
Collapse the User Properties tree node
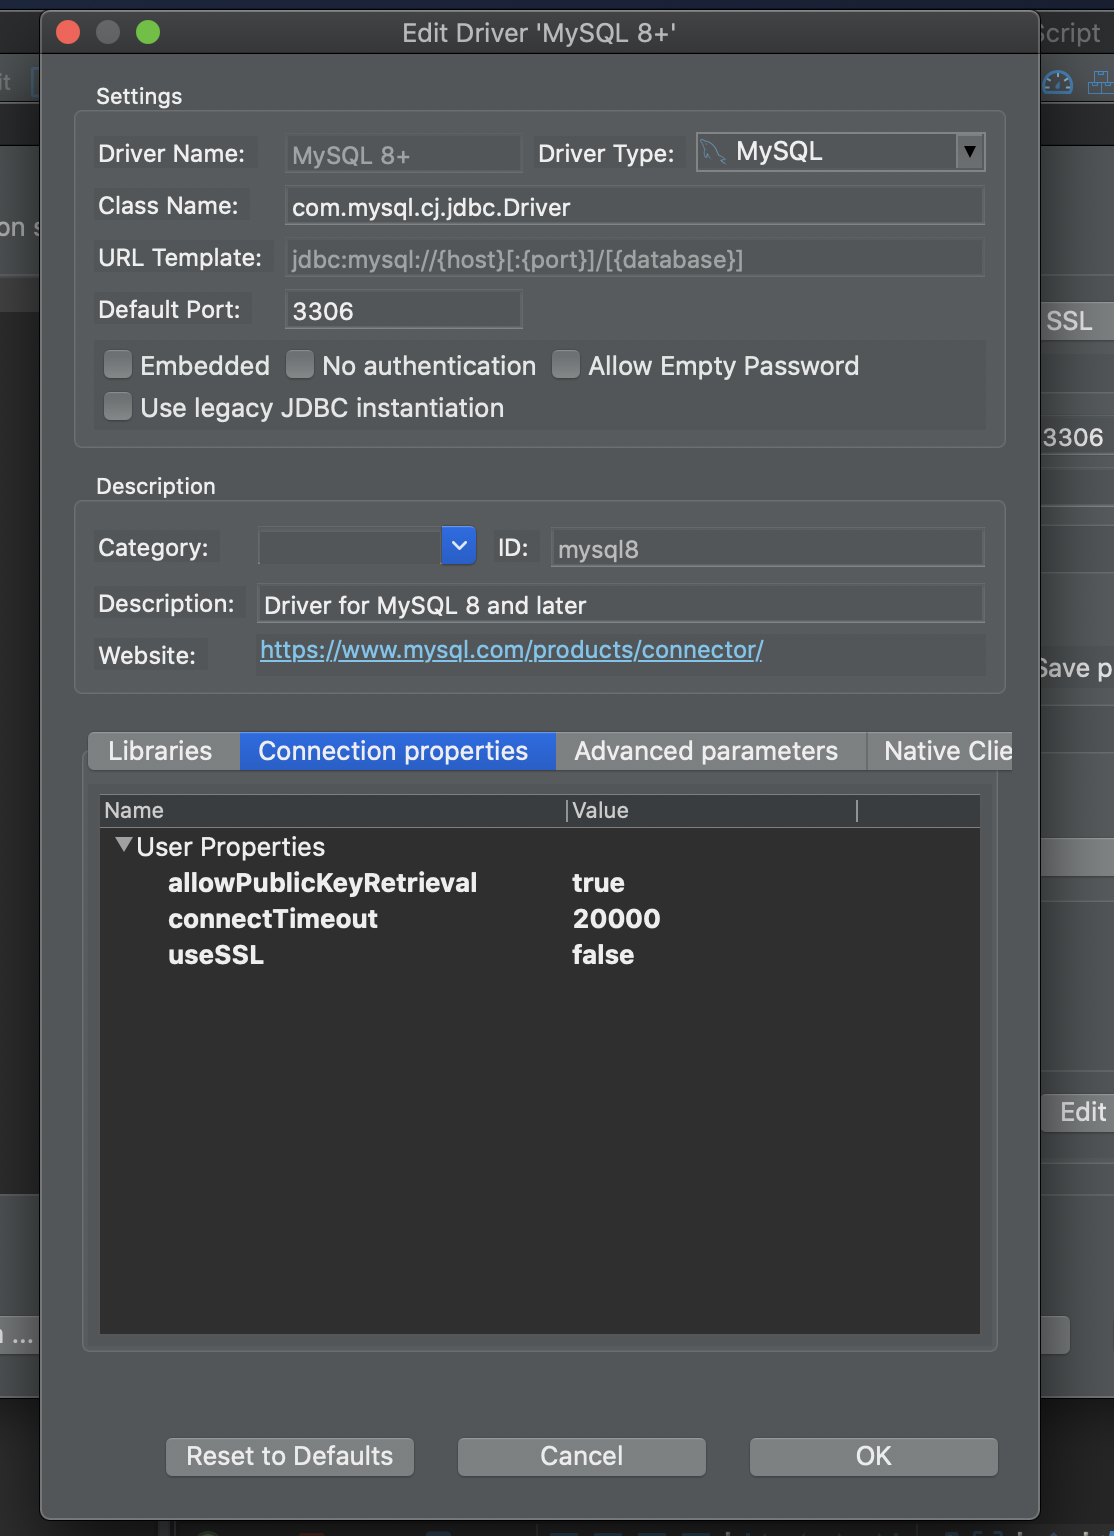(124, 845)
